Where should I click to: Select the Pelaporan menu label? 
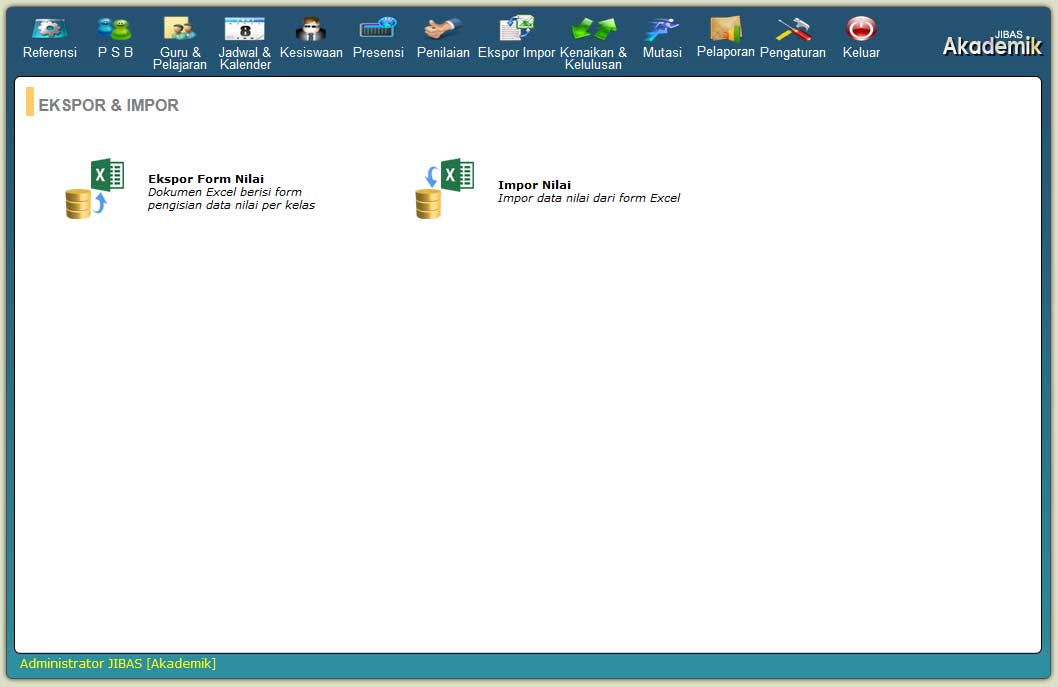725,51
